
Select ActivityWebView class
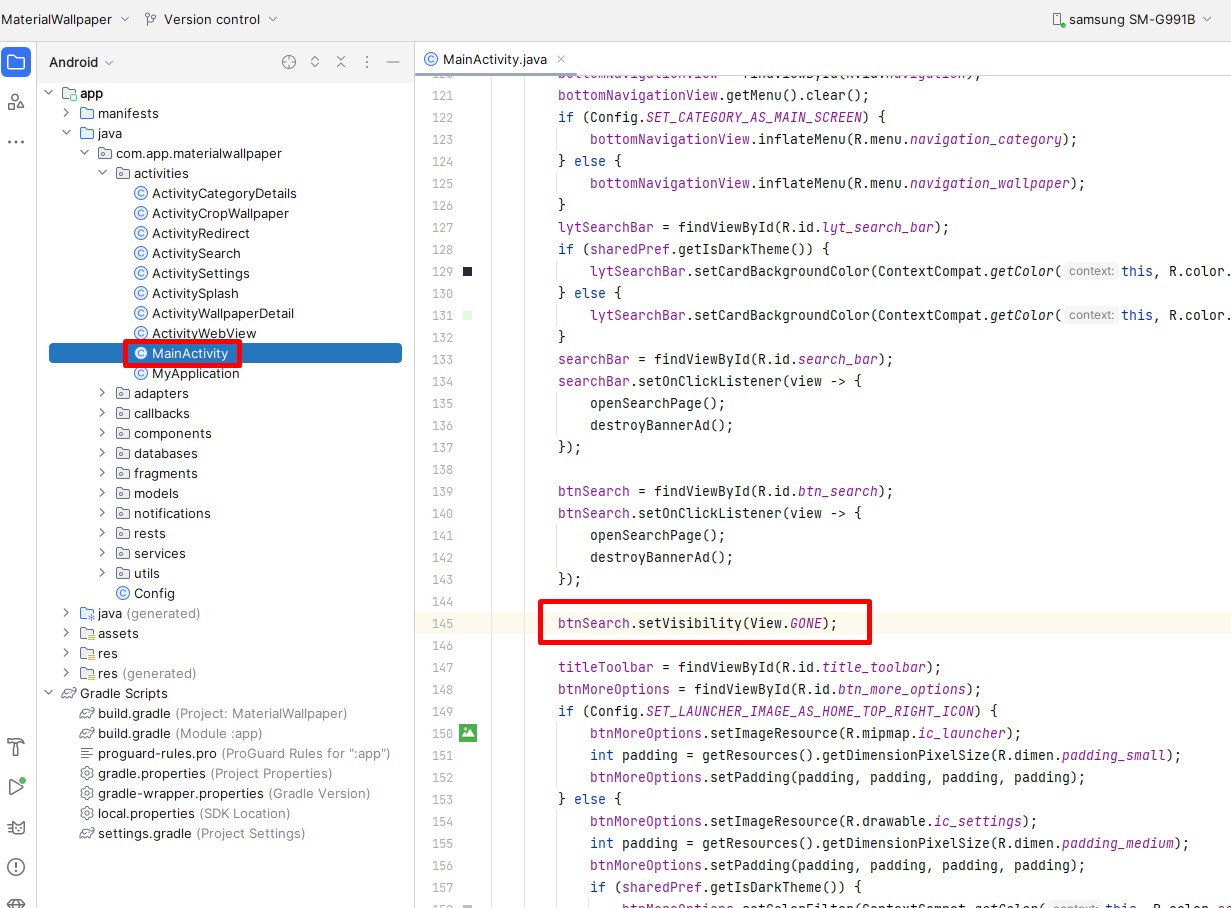[204, 333]
